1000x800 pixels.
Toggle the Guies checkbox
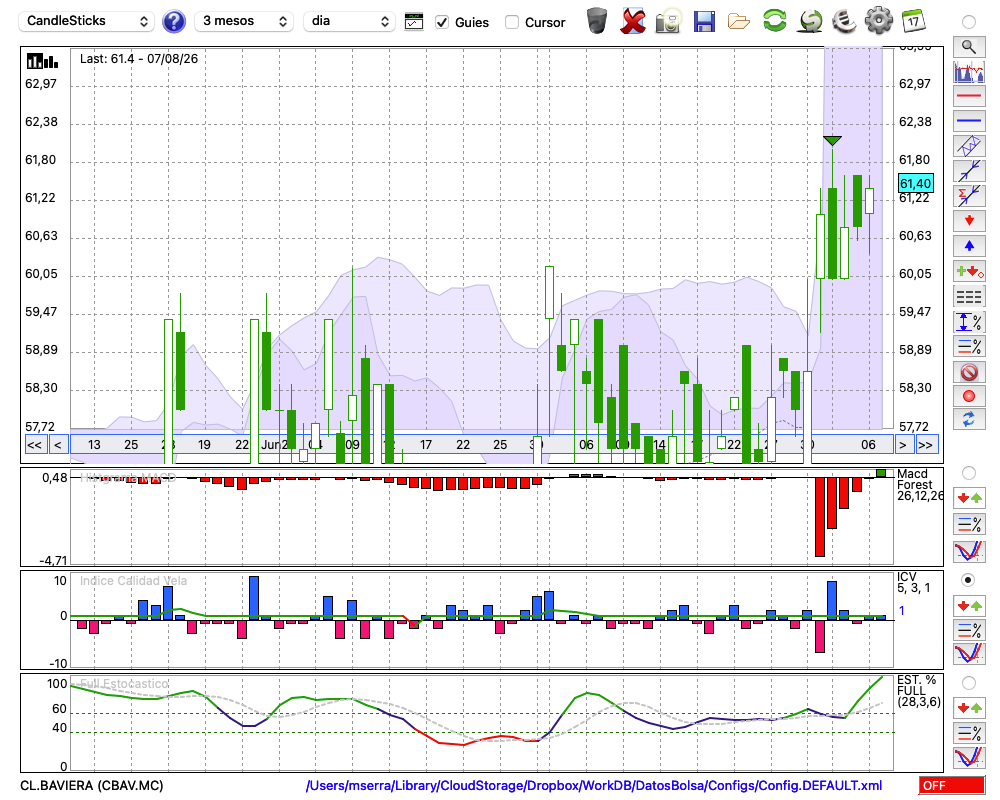pos(442,22)
